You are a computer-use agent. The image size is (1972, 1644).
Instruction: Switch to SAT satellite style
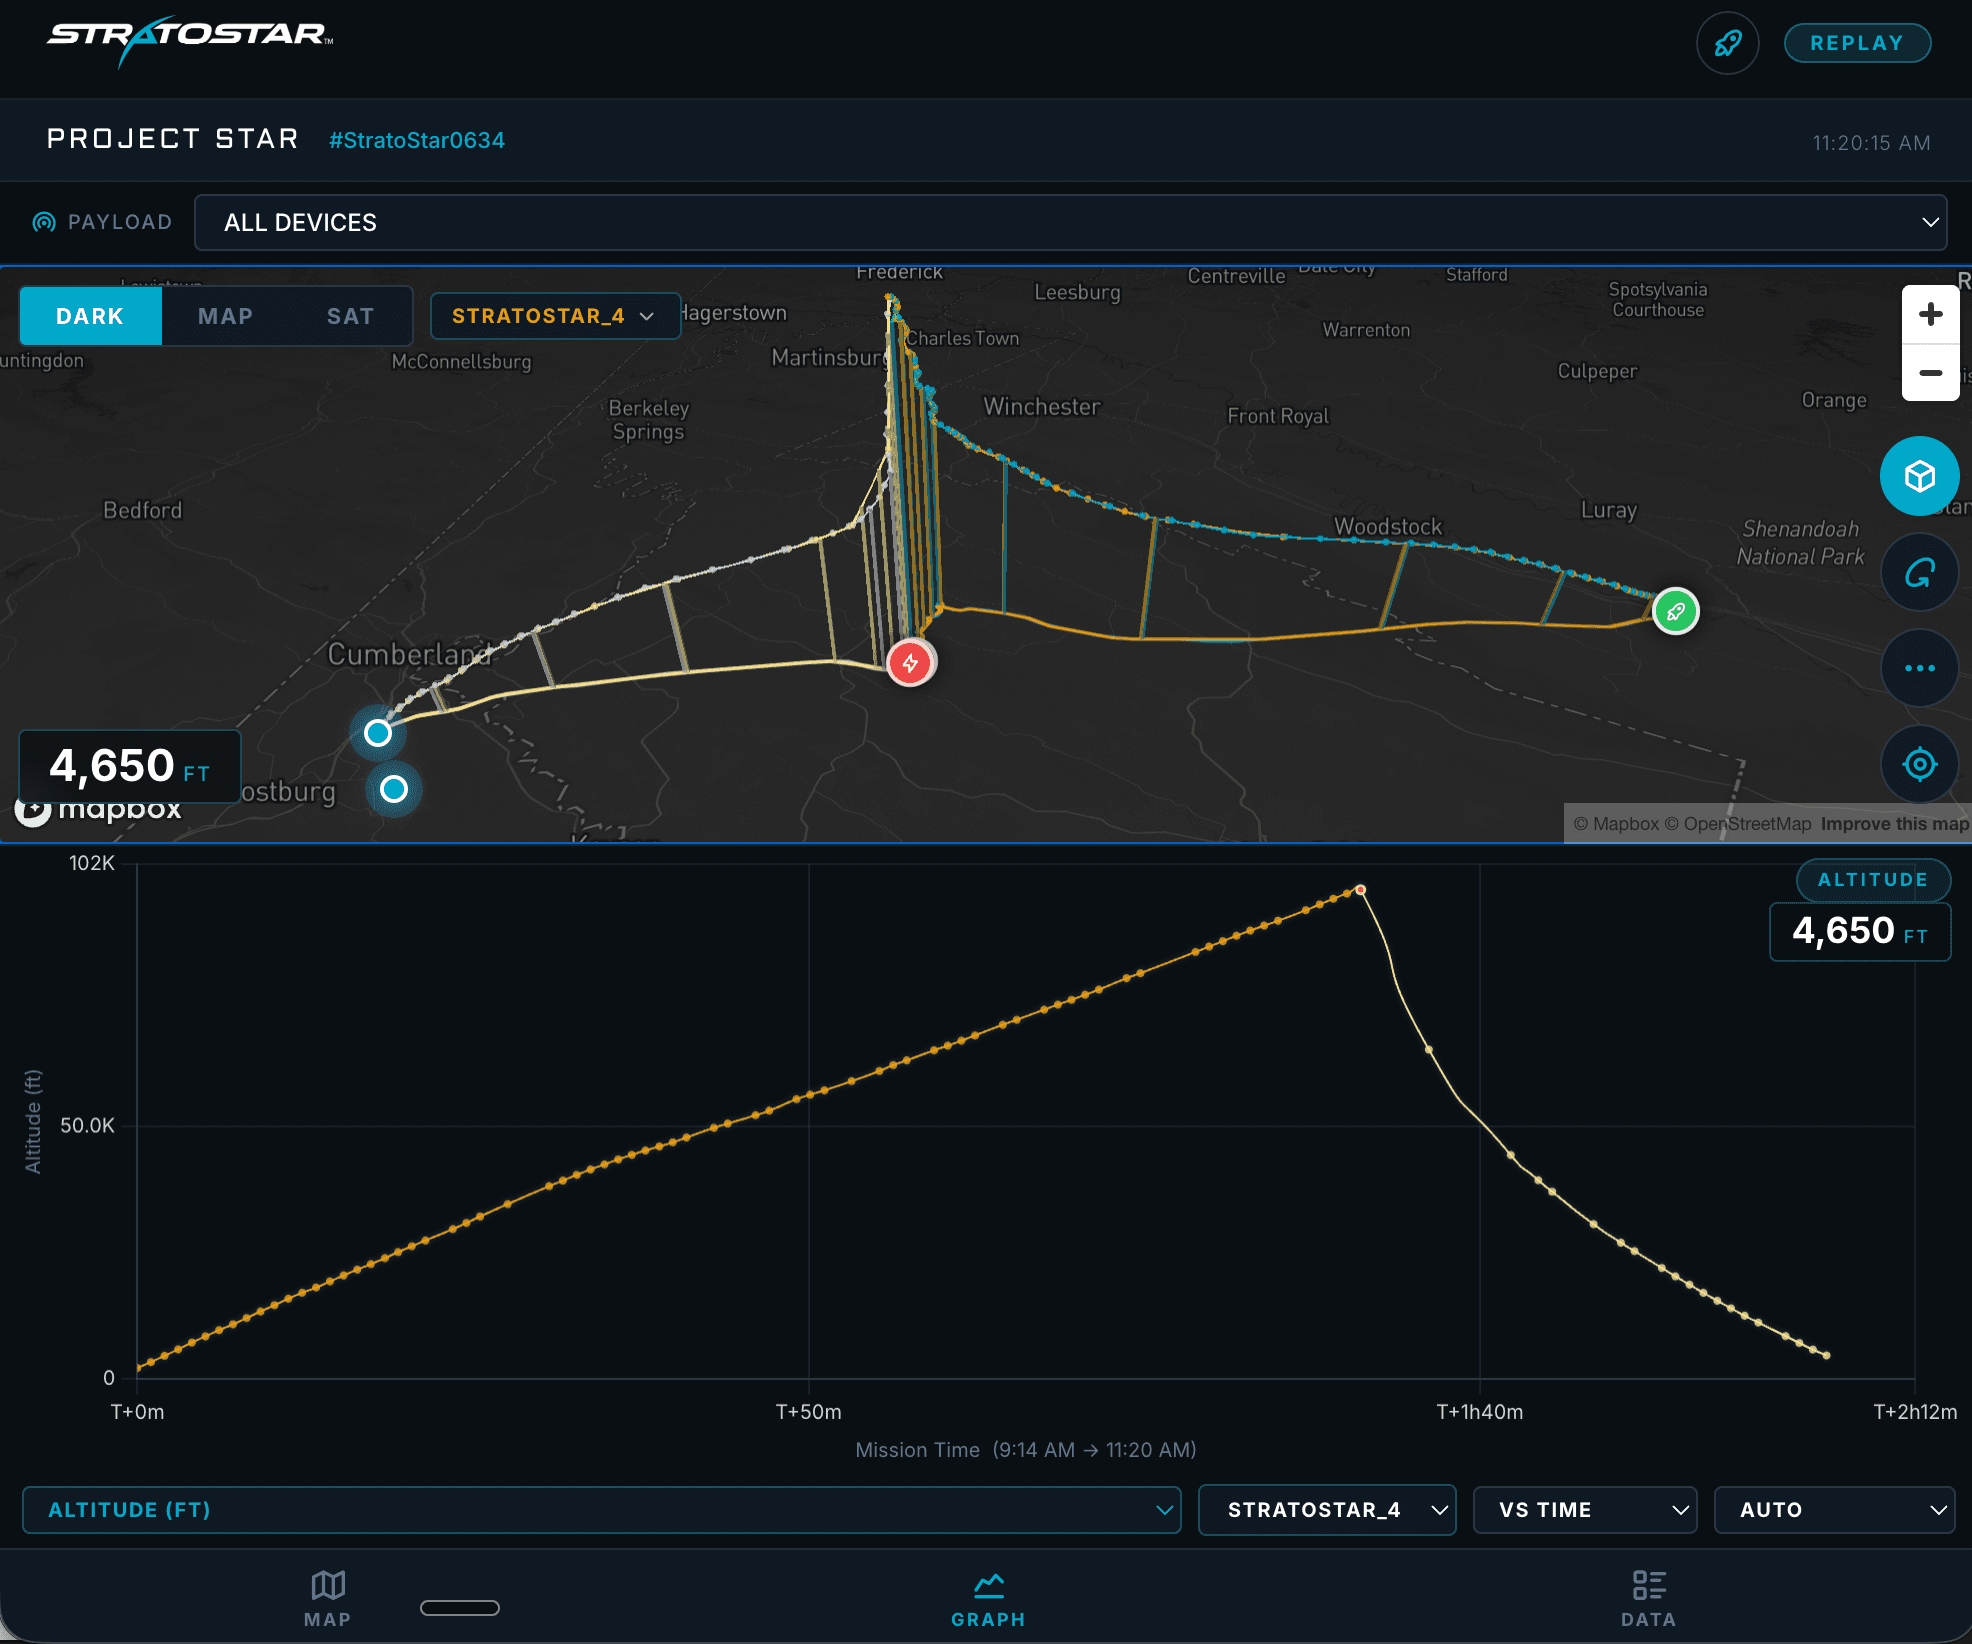[350, 316]
